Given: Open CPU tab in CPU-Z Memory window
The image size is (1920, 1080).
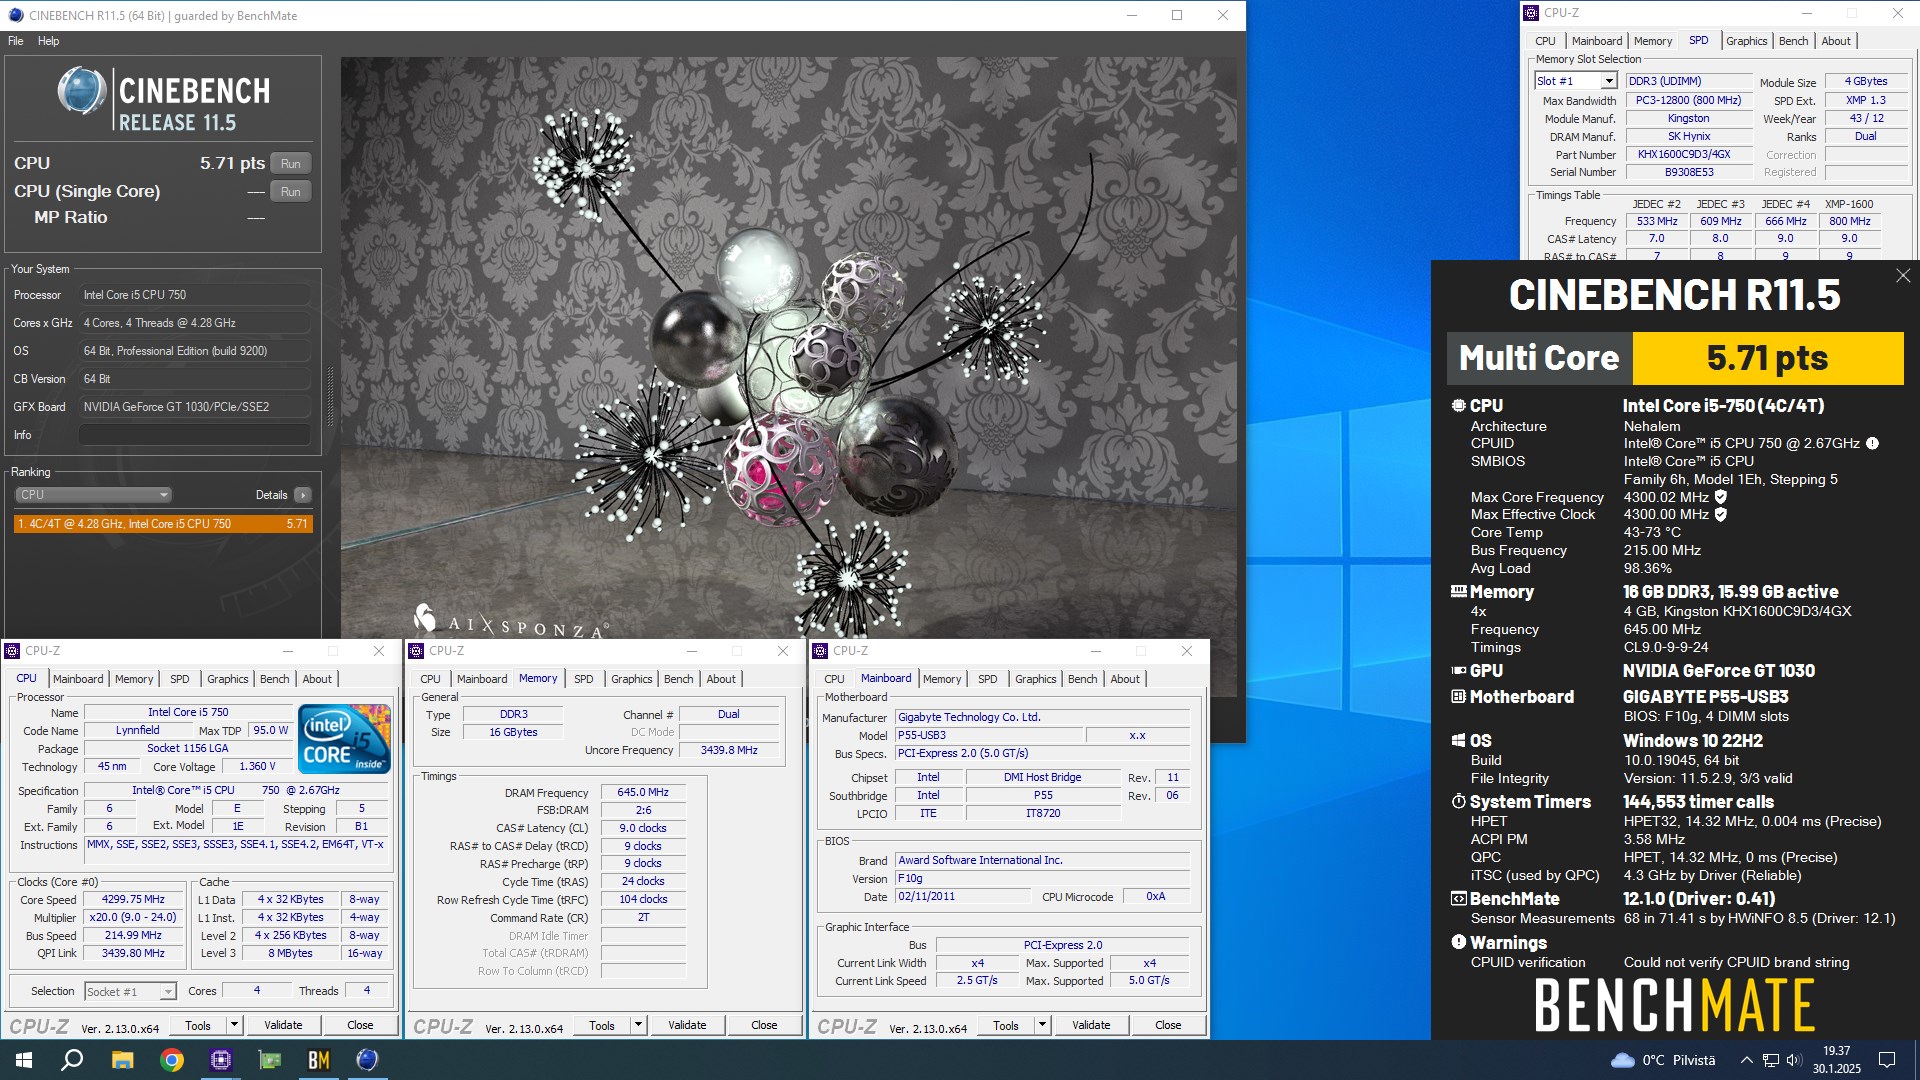Looking at the screenshot, I should (430, 679).
